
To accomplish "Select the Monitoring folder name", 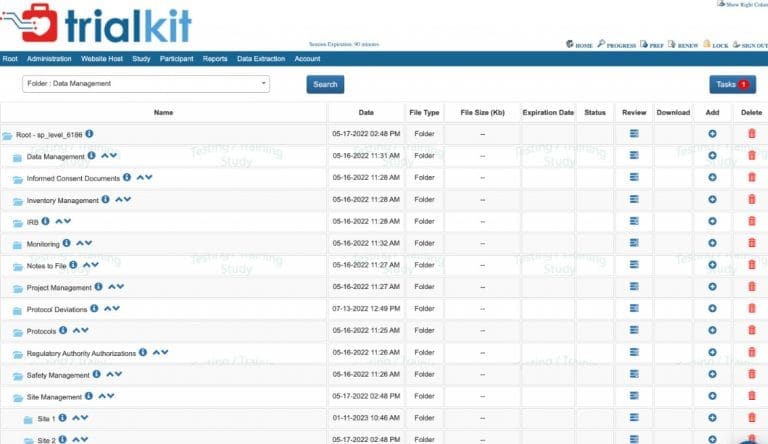I will 43,244.
